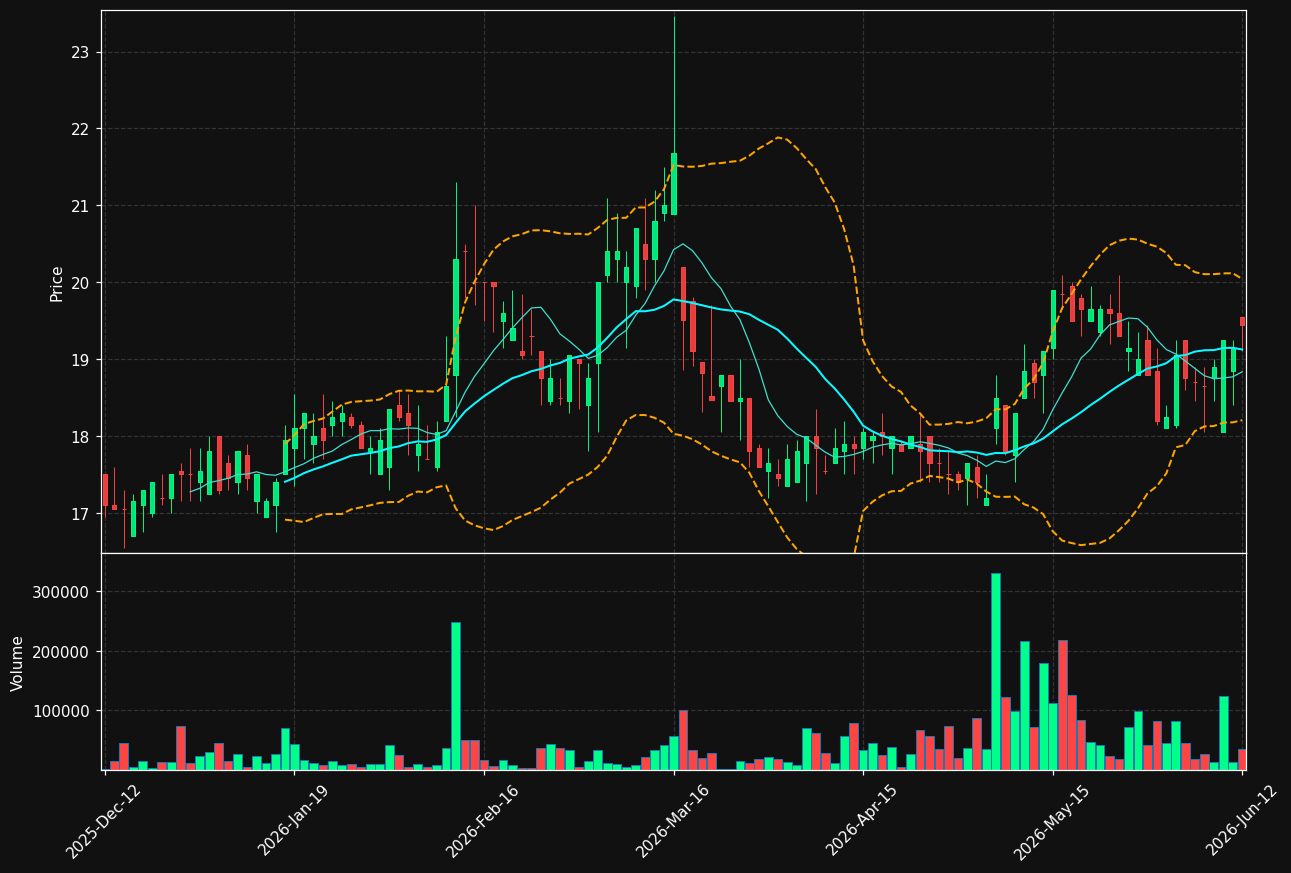Select the price tick label 21
Image resolution: width=1291 pixels, height=873 pixels.
[x=79, y=207]
